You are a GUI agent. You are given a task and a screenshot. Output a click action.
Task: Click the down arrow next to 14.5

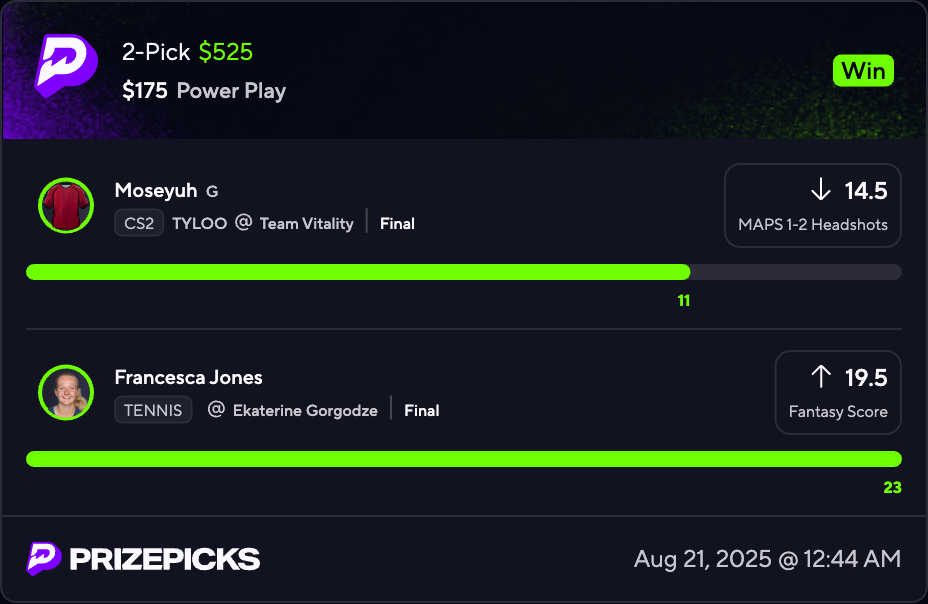click(821, 190)
